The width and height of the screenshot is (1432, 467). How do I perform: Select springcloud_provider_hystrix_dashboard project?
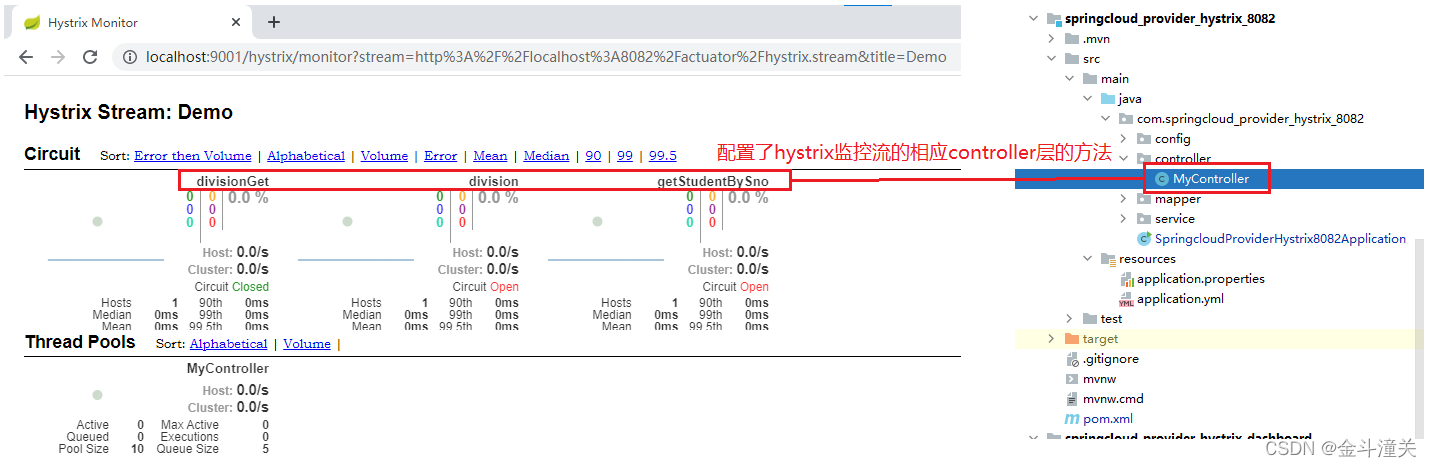pos(1188,439)
